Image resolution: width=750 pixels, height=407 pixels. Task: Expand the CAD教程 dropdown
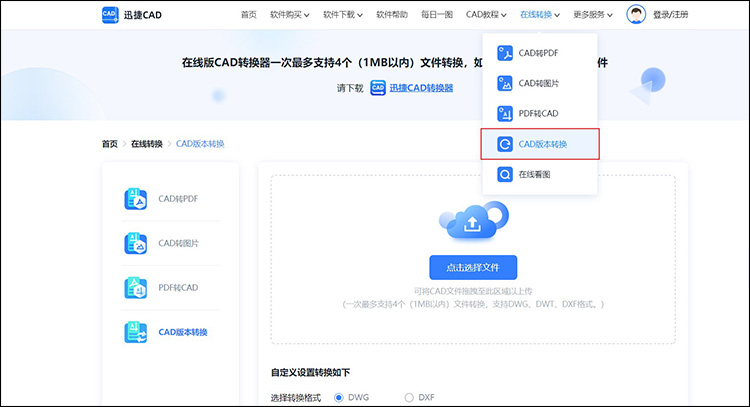coord(486,15)
